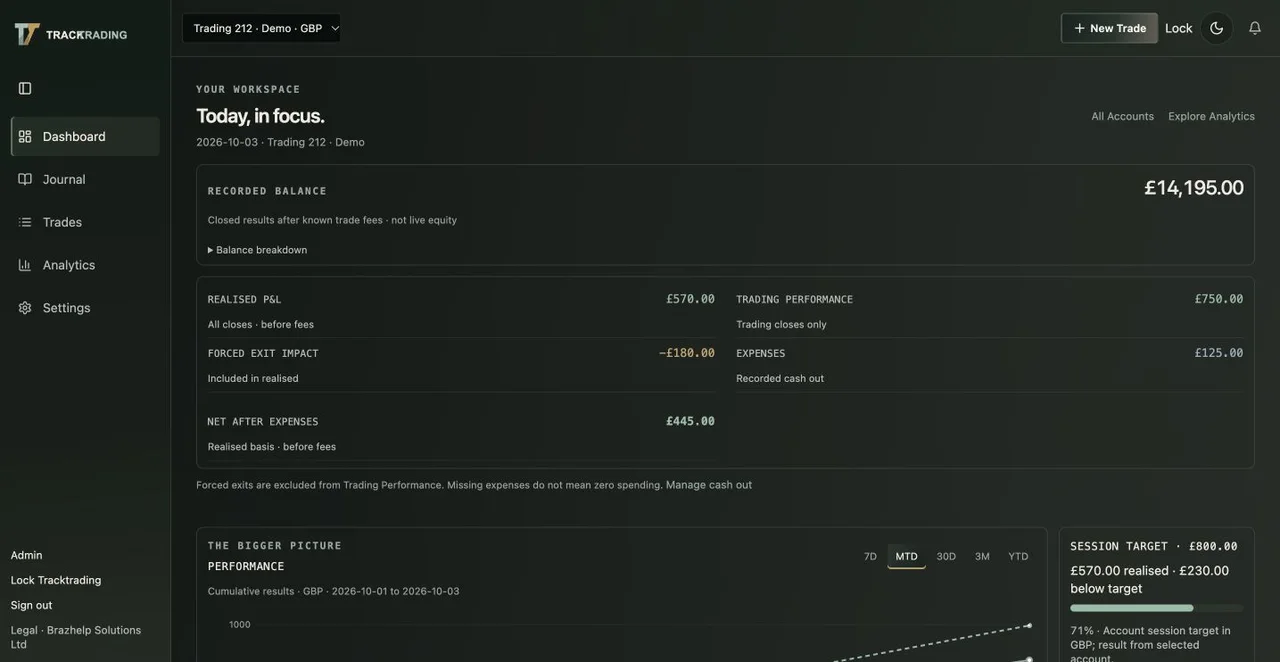Open the Trades section
Screen dimensions: 1280x662
(x=85, y=222)
